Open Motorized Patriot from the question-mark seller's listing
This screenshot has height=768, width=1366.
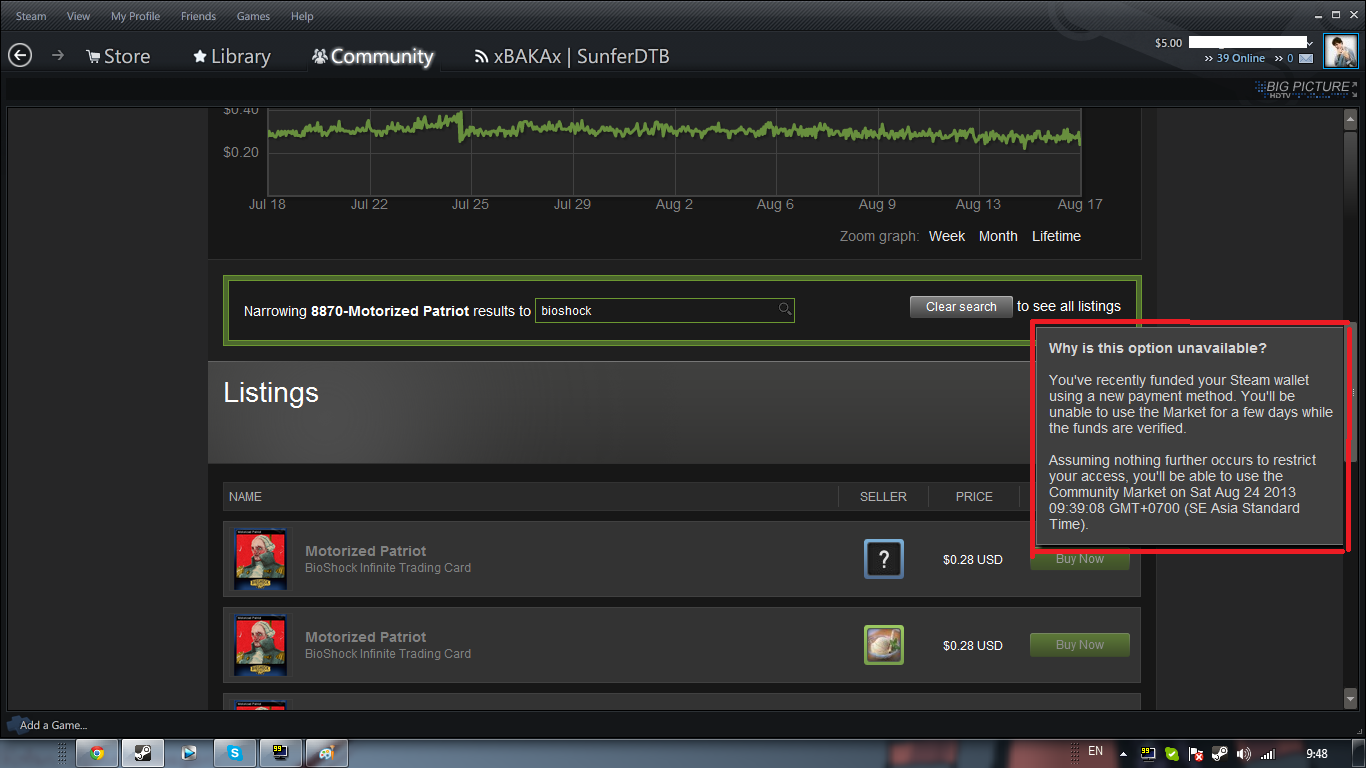coord(365,551)
